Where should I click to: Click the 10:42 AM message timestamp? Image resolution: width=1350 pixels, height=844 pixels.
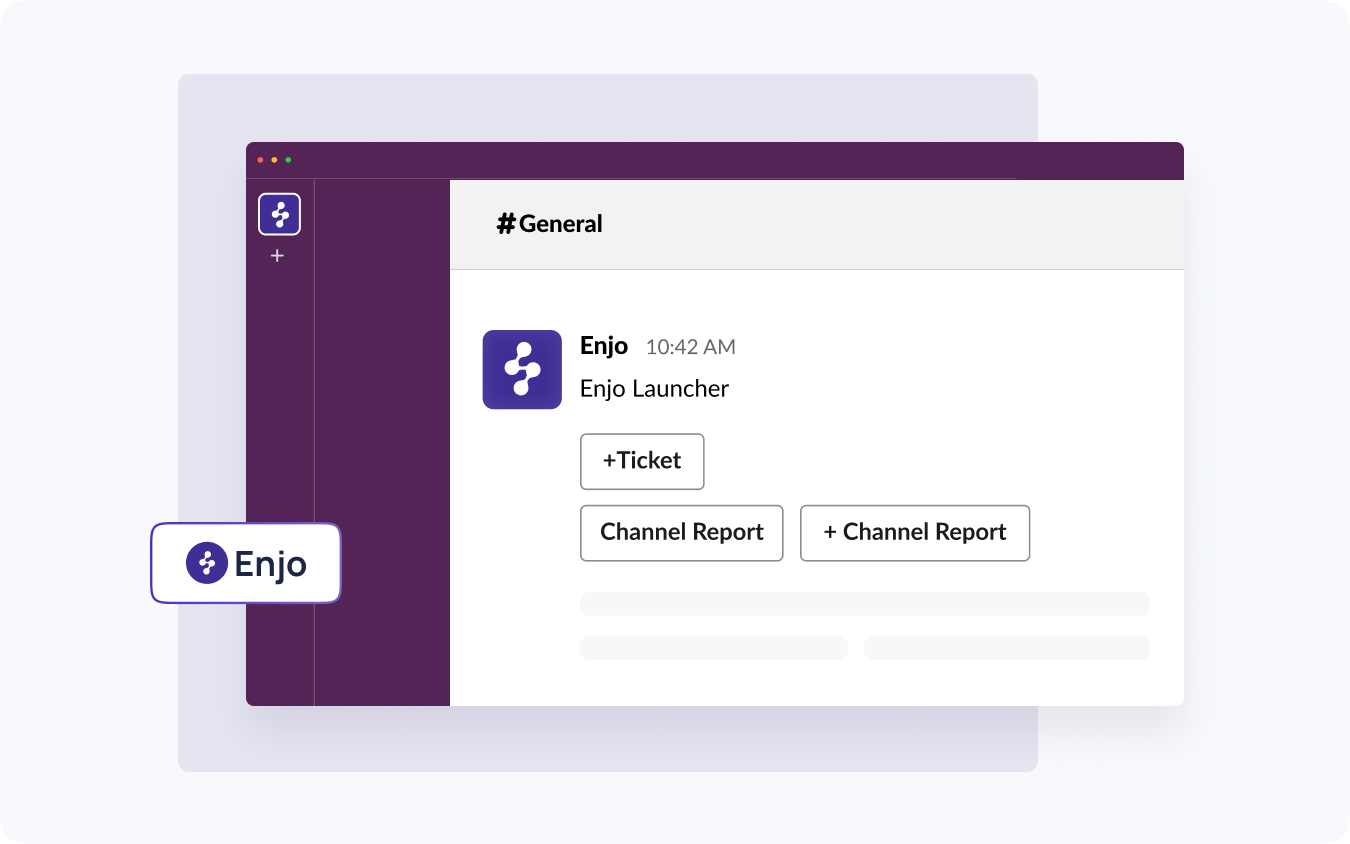(x=691, y=347)
